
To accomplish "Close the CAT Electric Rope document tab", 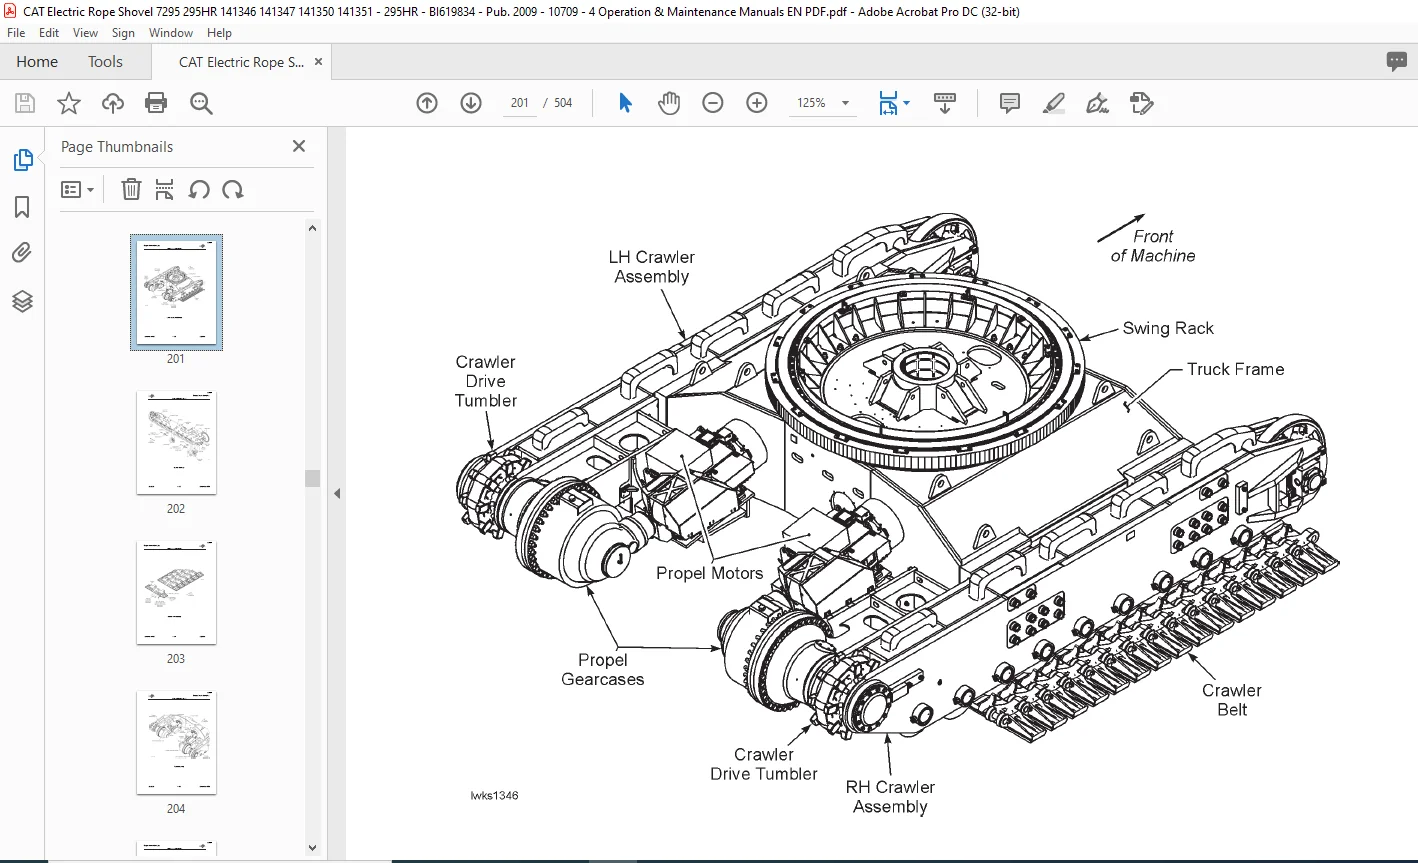I will click(x=319, y=62).
